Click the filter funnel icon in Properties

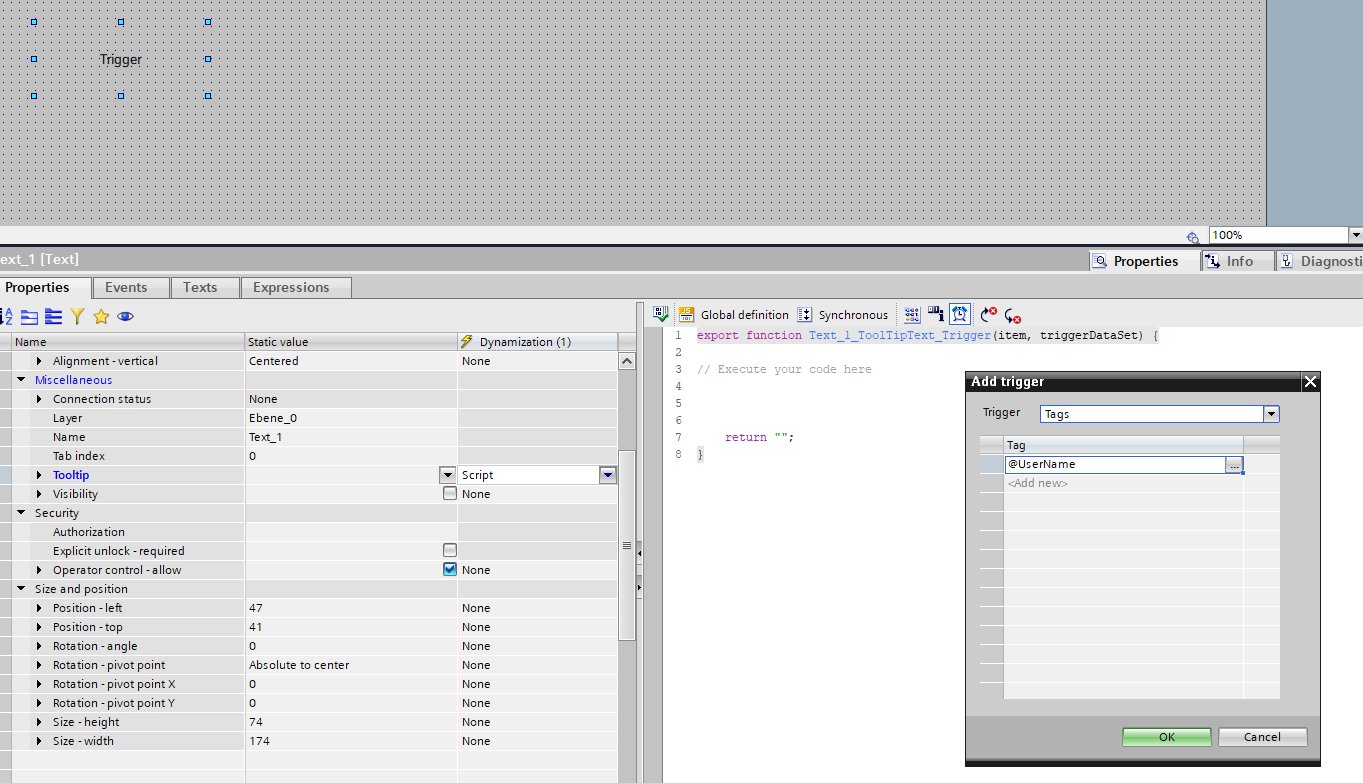point(77,316)
